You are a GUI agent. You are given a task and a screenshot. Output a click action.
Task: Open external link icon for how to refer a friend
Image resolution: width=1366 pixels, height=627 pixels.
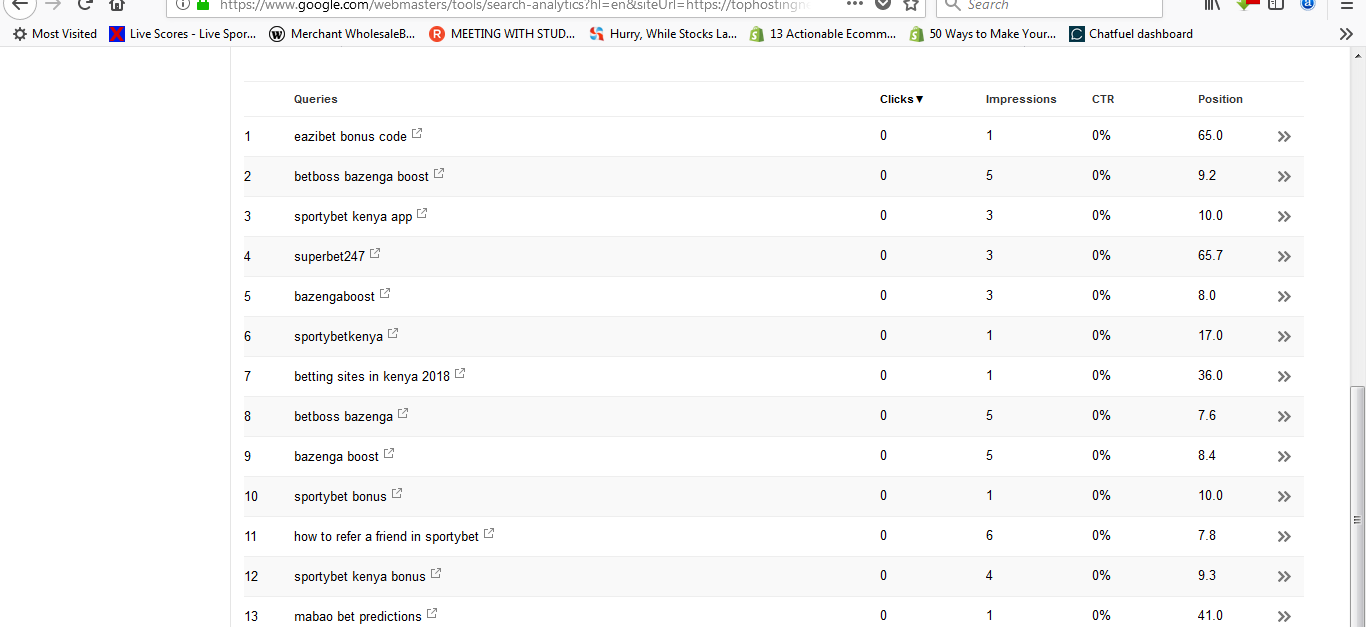pos(489,534)
